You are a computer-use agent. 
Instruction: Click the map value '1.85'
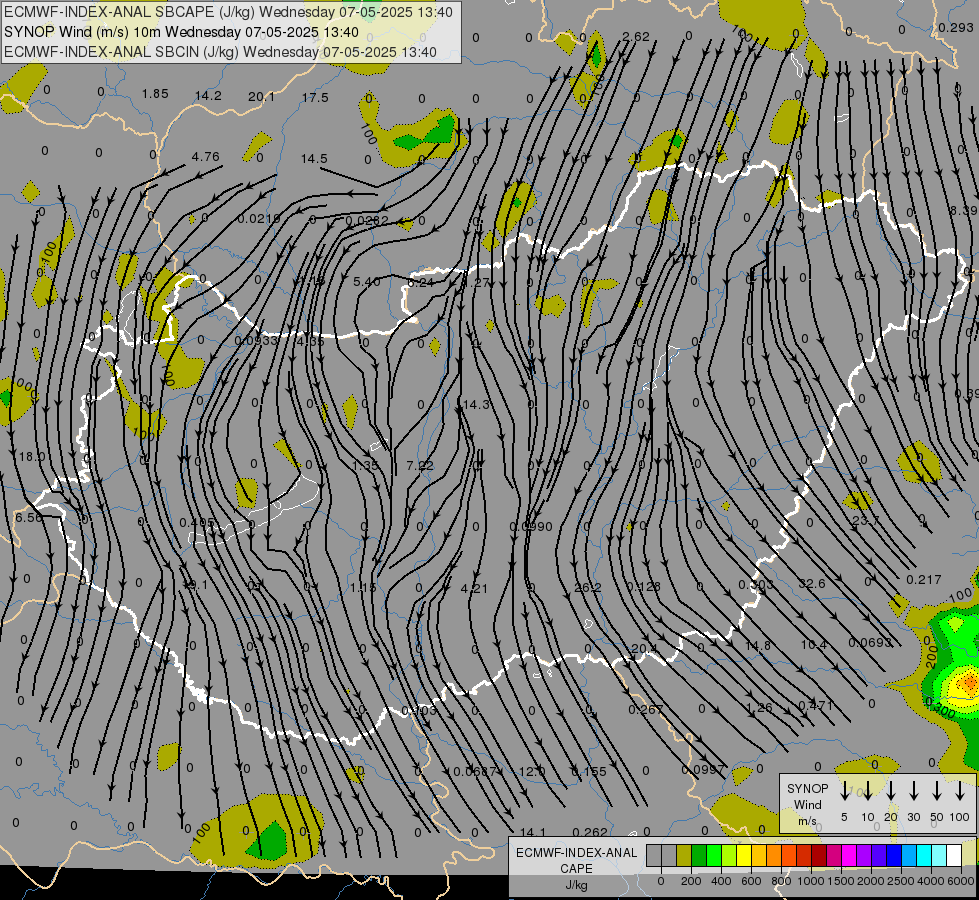tap(155, 94)
